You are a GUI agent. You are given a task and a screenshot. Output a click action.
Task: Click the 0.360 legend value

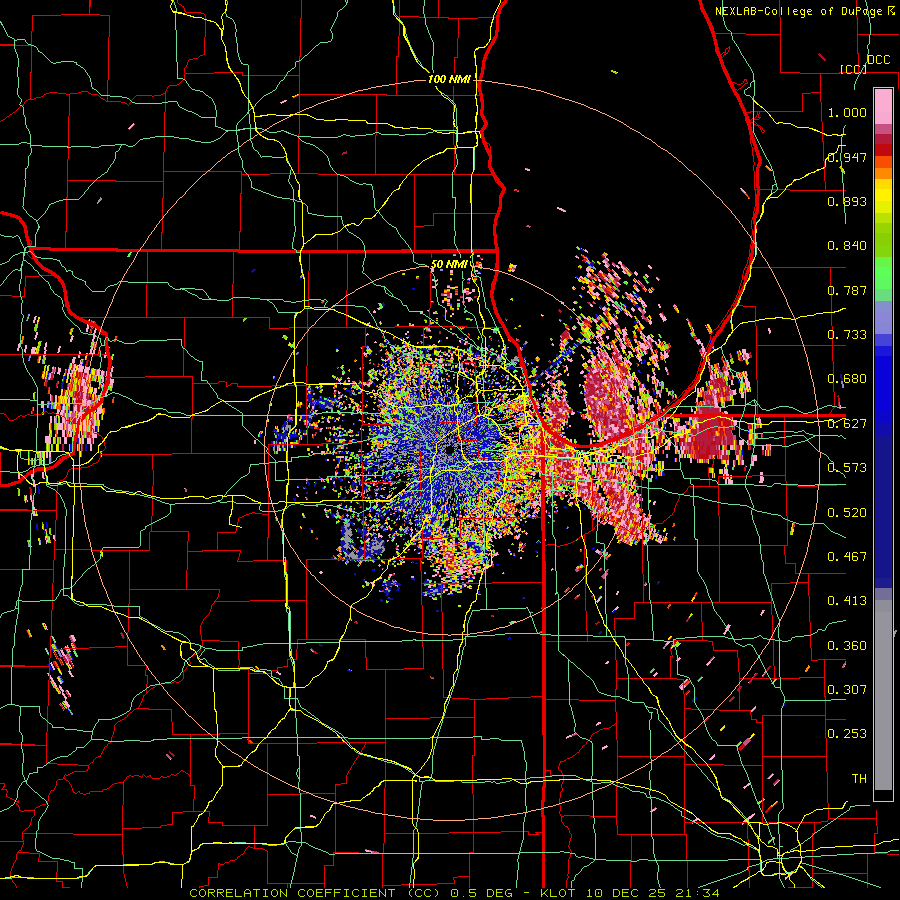[x=847, y=646]
